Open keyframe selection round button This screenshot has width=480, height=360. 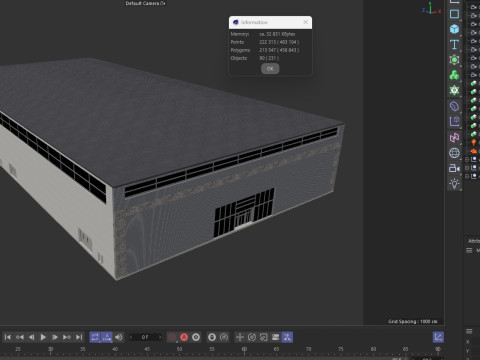click(196, 337)
